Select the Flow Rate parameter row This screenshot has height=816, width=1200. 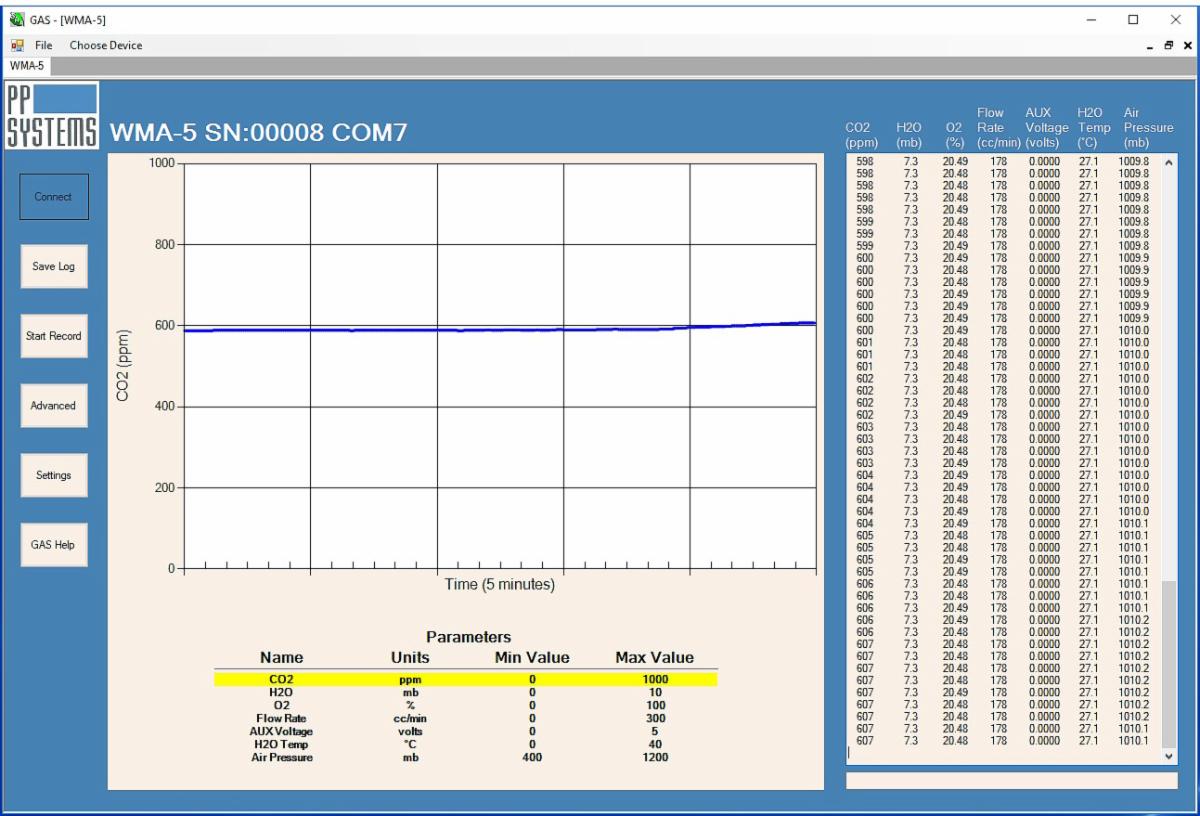pos(466,718)
